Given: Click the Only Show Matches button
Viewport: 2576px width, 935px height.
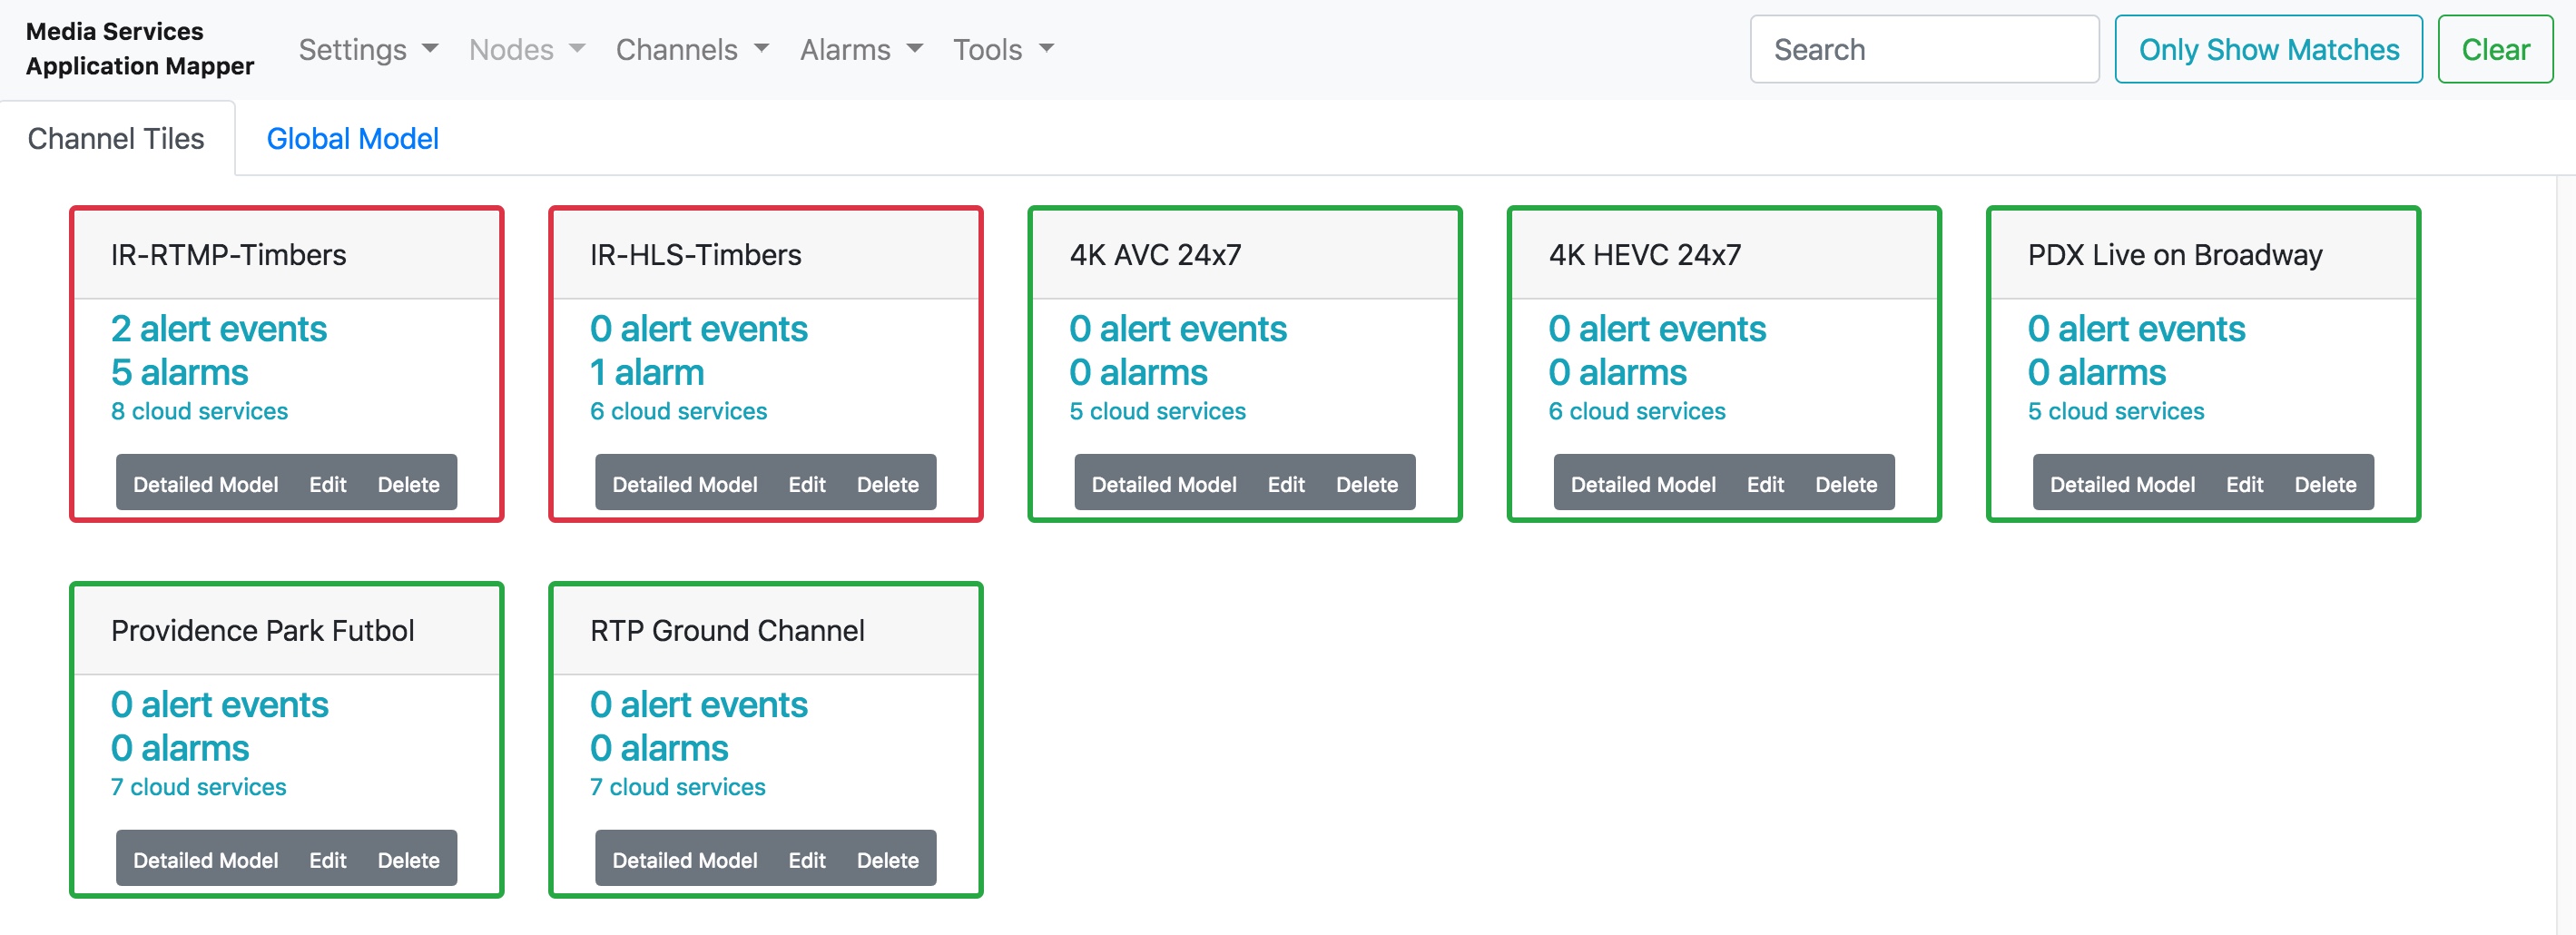Looking at the screenshot, I should click(2267, 49).
